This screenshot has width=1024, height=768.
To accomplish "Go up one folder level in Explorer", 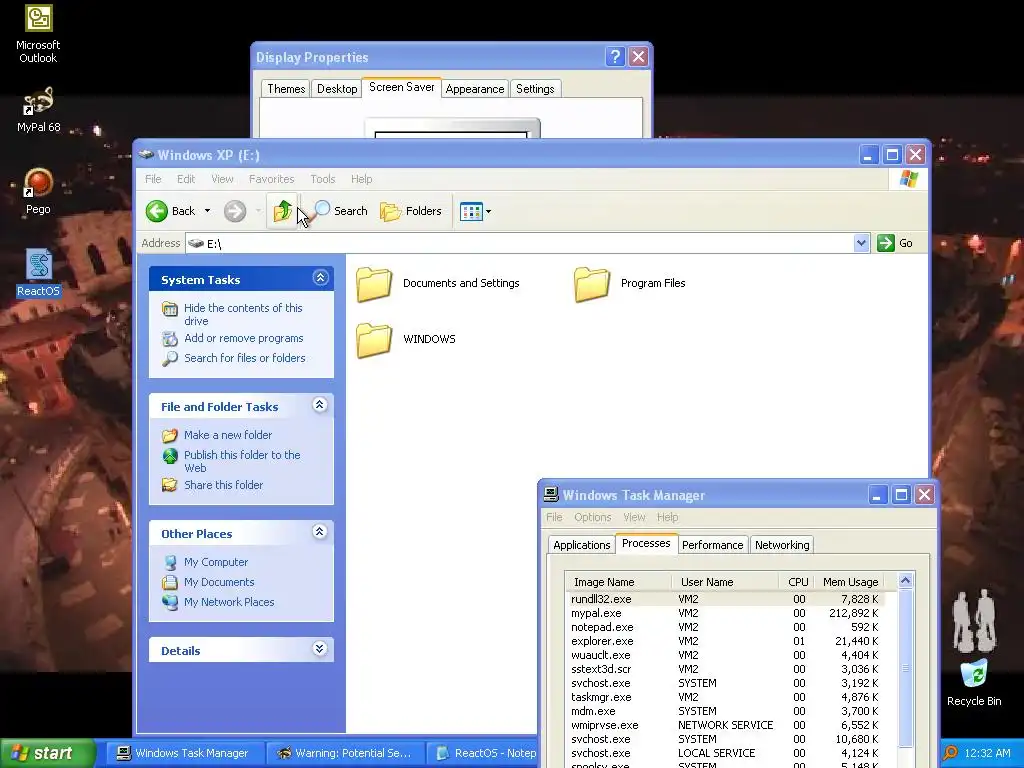I will [282, 211].
